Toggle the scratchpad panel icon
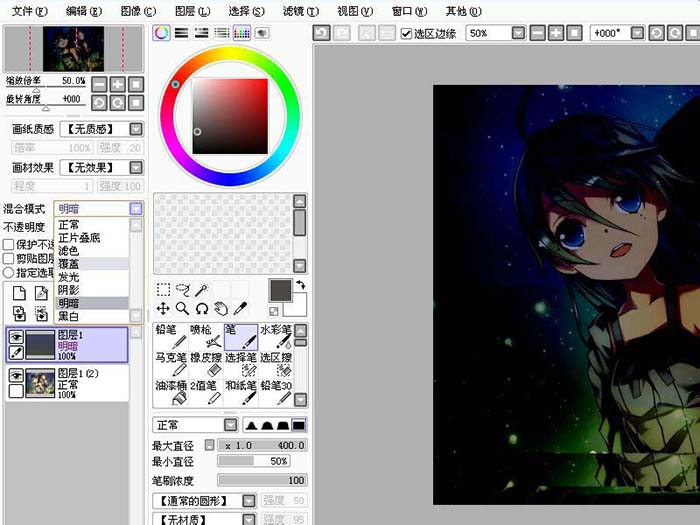The image size is (700, 525). [x=262, y=33]
